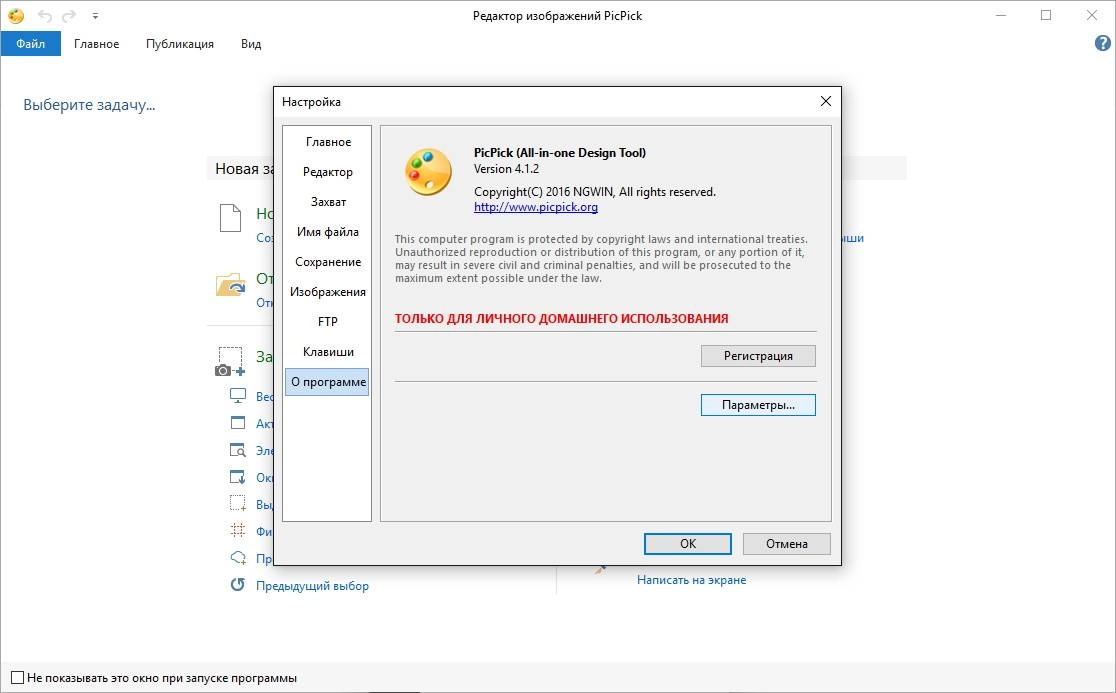Viewport: 1116px width, 693px height.
Task: Select Захват settings category
Action: pos(327,201)
